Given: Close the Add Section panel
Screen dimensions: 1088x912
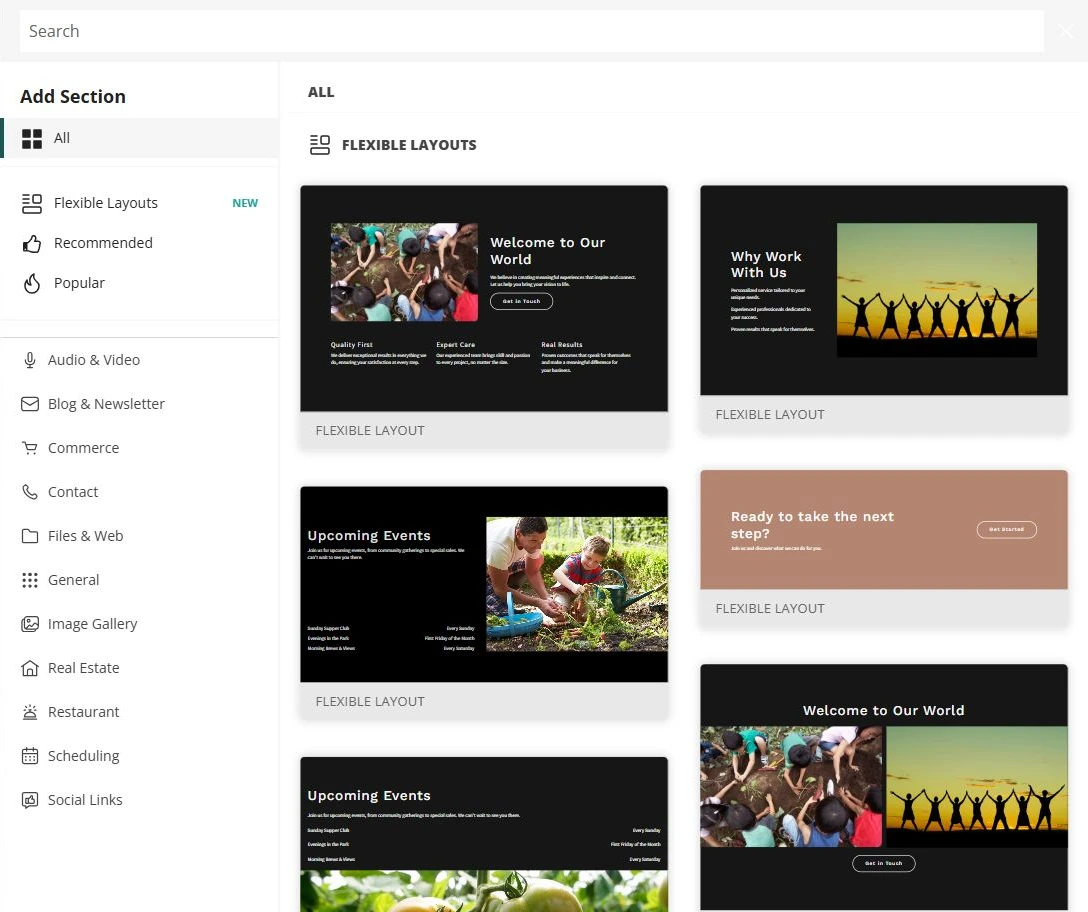Looking at the screenshot, I should [1066, 31].
